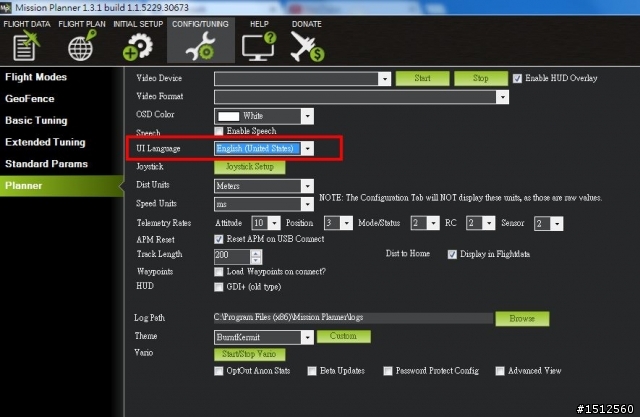This screenshot has height=417, width=640.
Task: Open the Help monitor icon
Action: pos(259,47)
